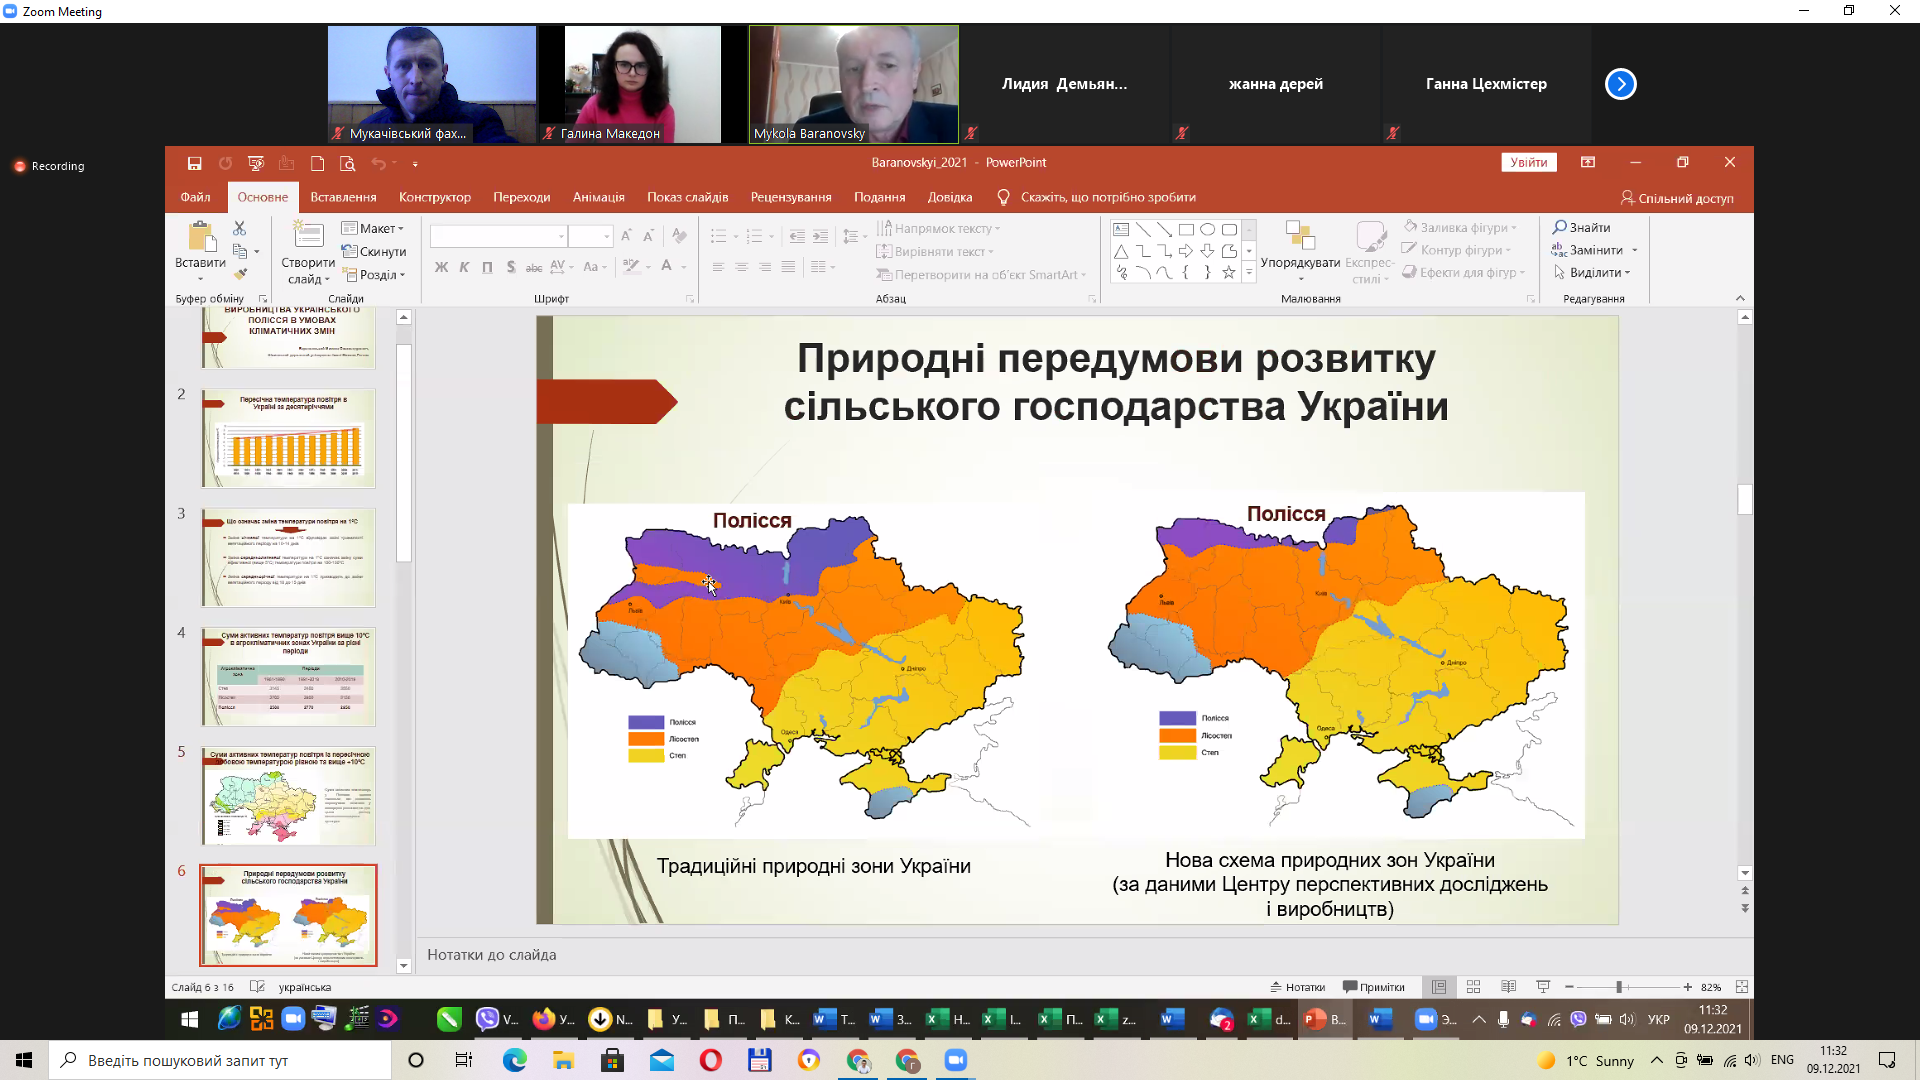Save the presentation with the floppy icon
The image size is (1920, 1080).
194,163
